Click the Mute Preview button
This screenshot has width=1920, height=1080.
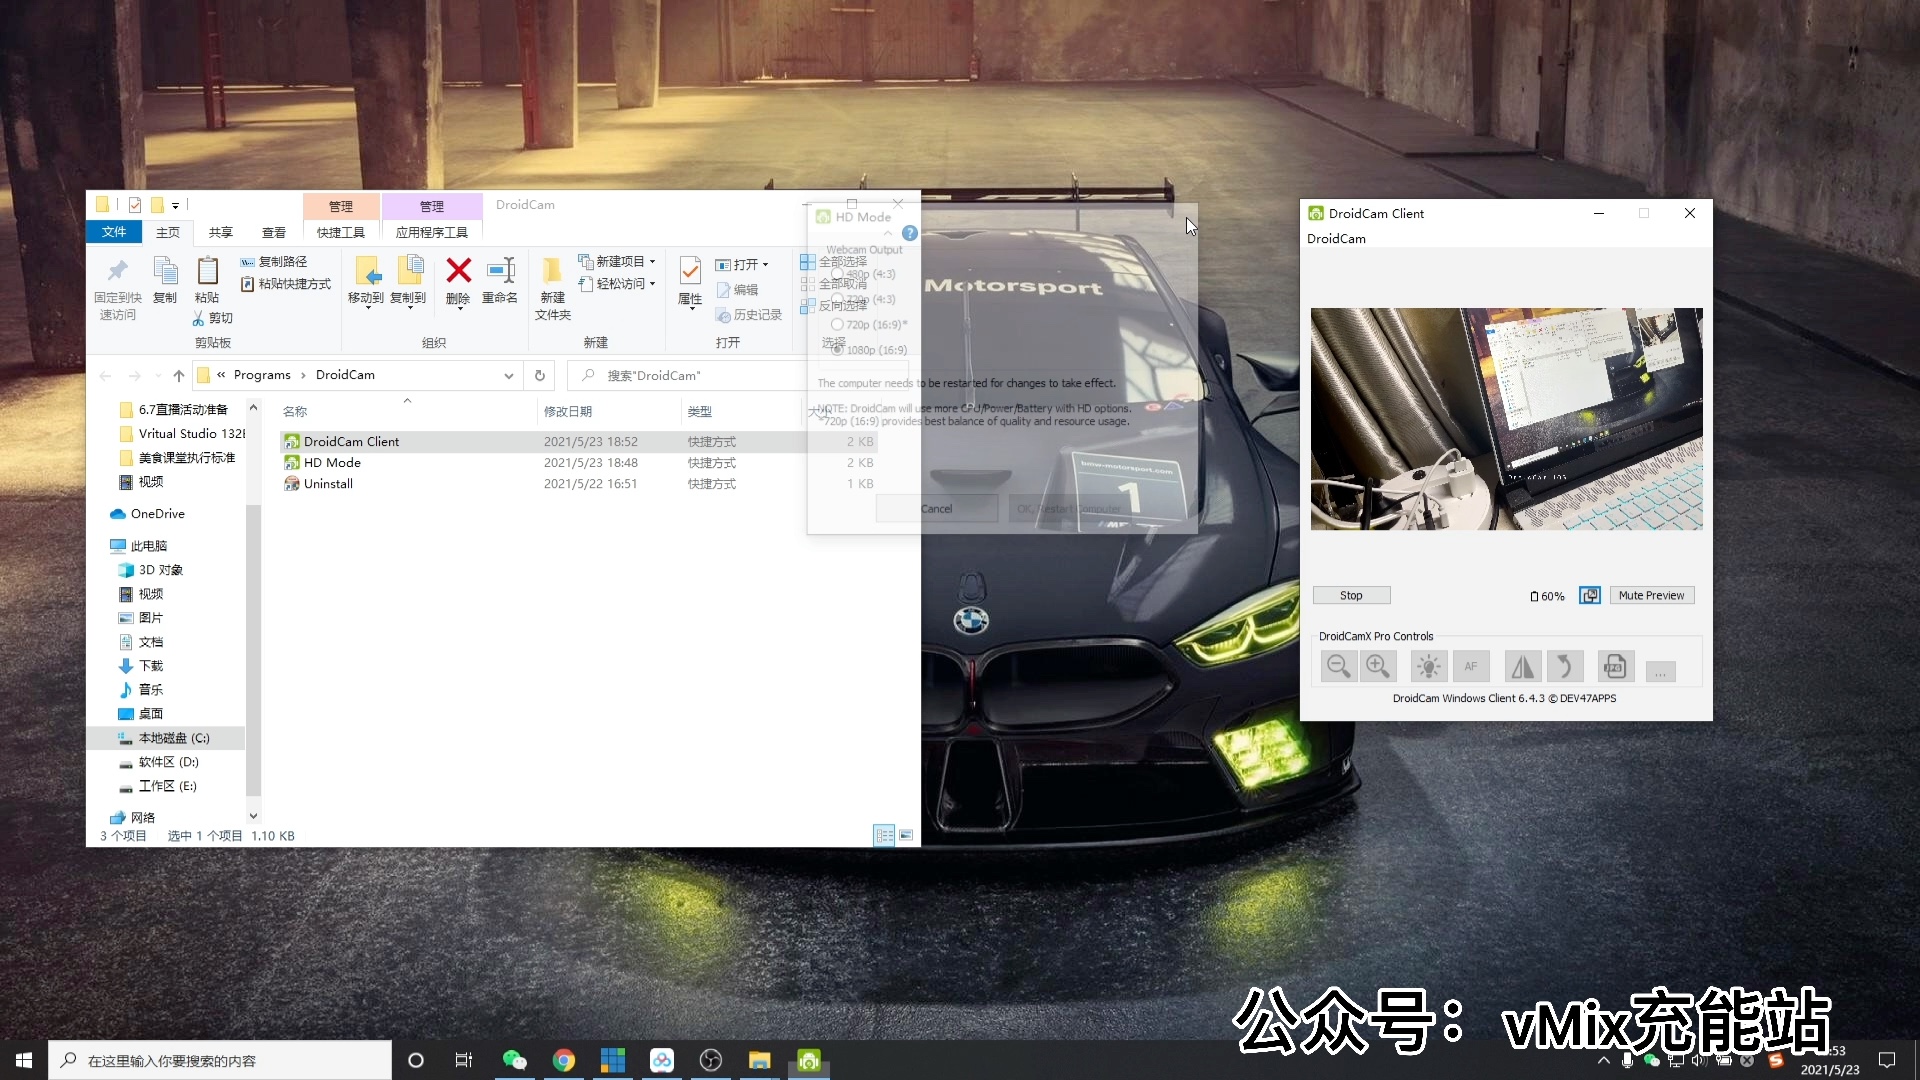[x=1651, y=595]
